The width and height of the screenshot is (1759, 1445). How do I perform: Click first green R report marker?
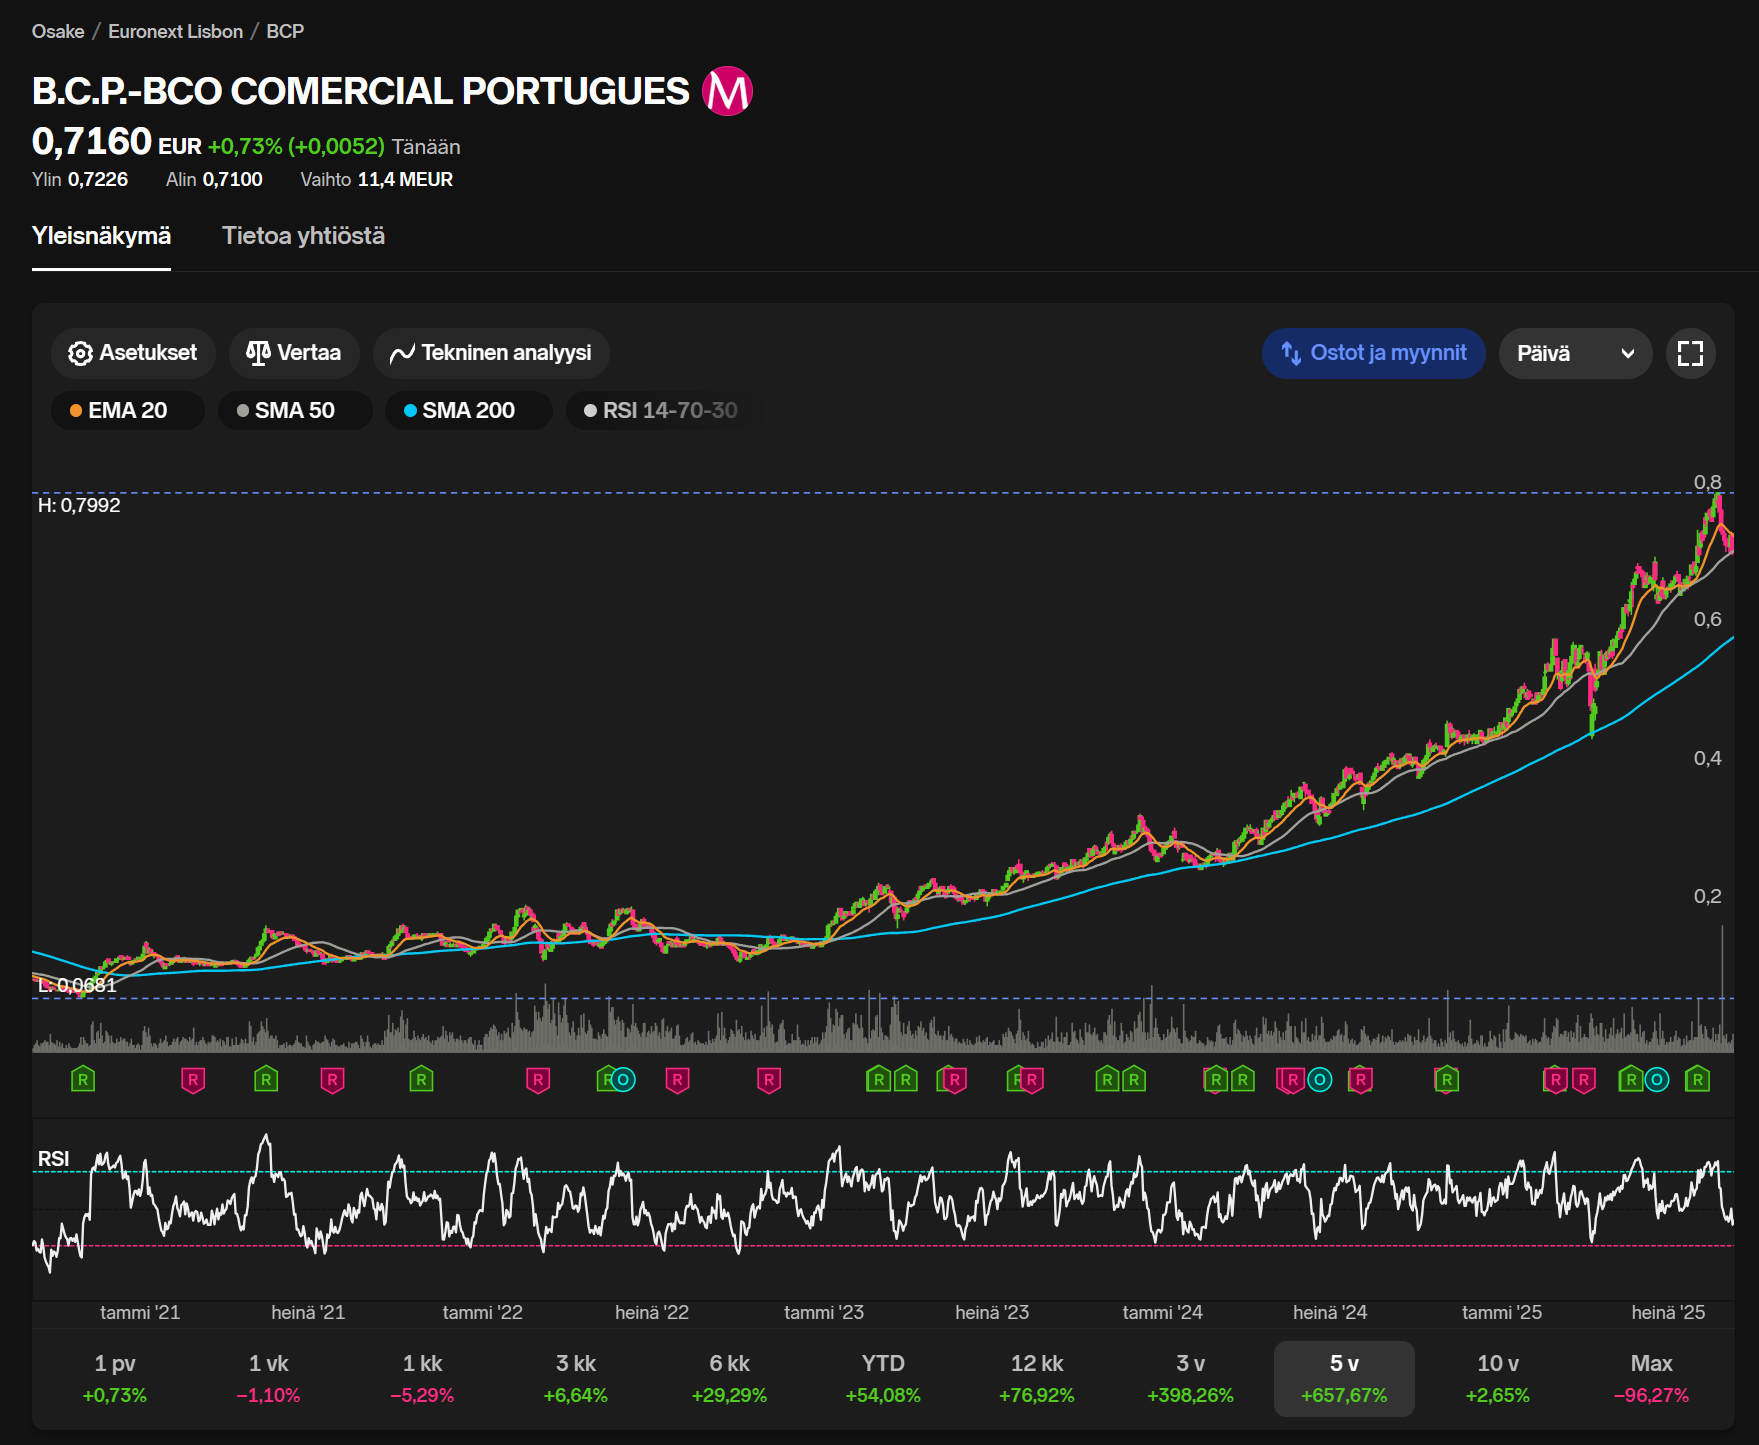(83, 1080)
